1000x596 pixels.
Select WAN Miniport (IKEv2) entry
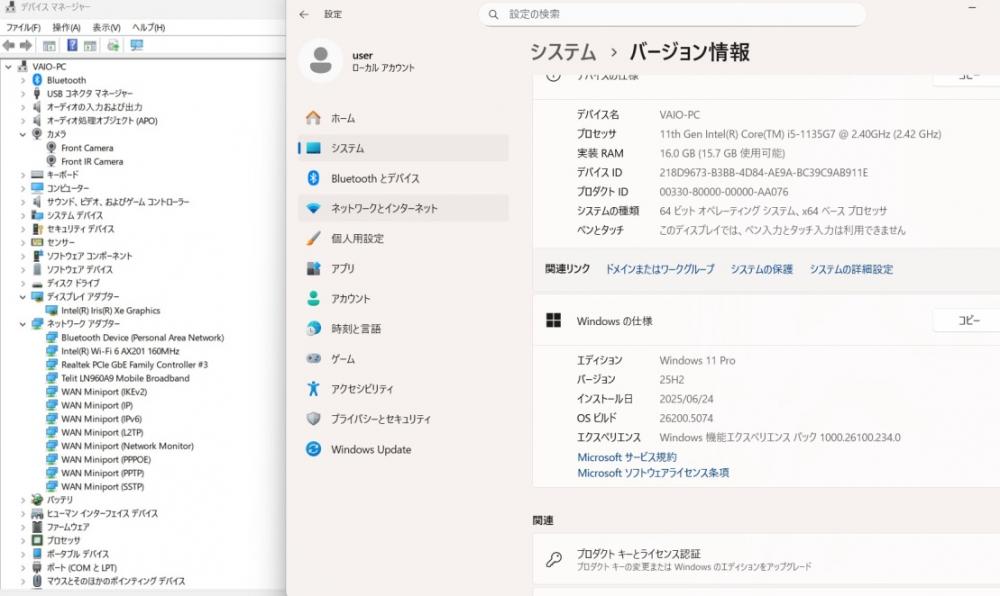tap(104, 391)
